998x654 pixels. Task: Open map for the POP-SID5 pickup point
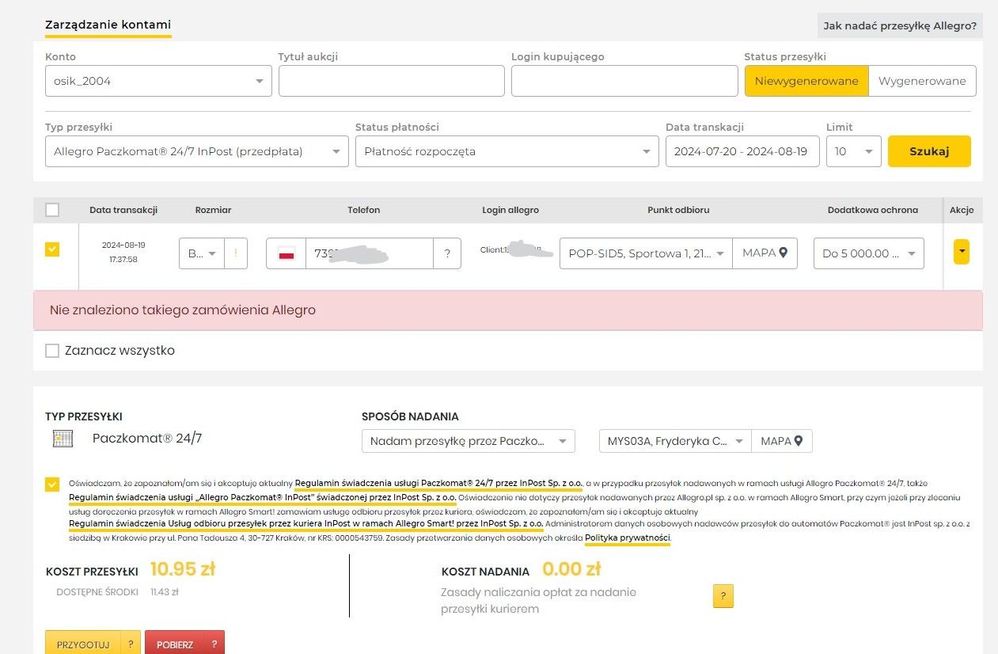click(764, 253)
